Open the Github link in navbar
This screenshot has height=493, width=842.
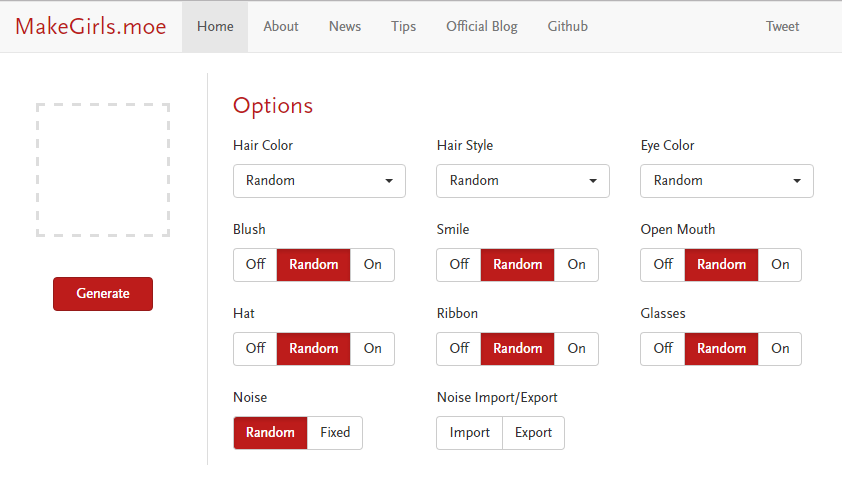point(568,27)
